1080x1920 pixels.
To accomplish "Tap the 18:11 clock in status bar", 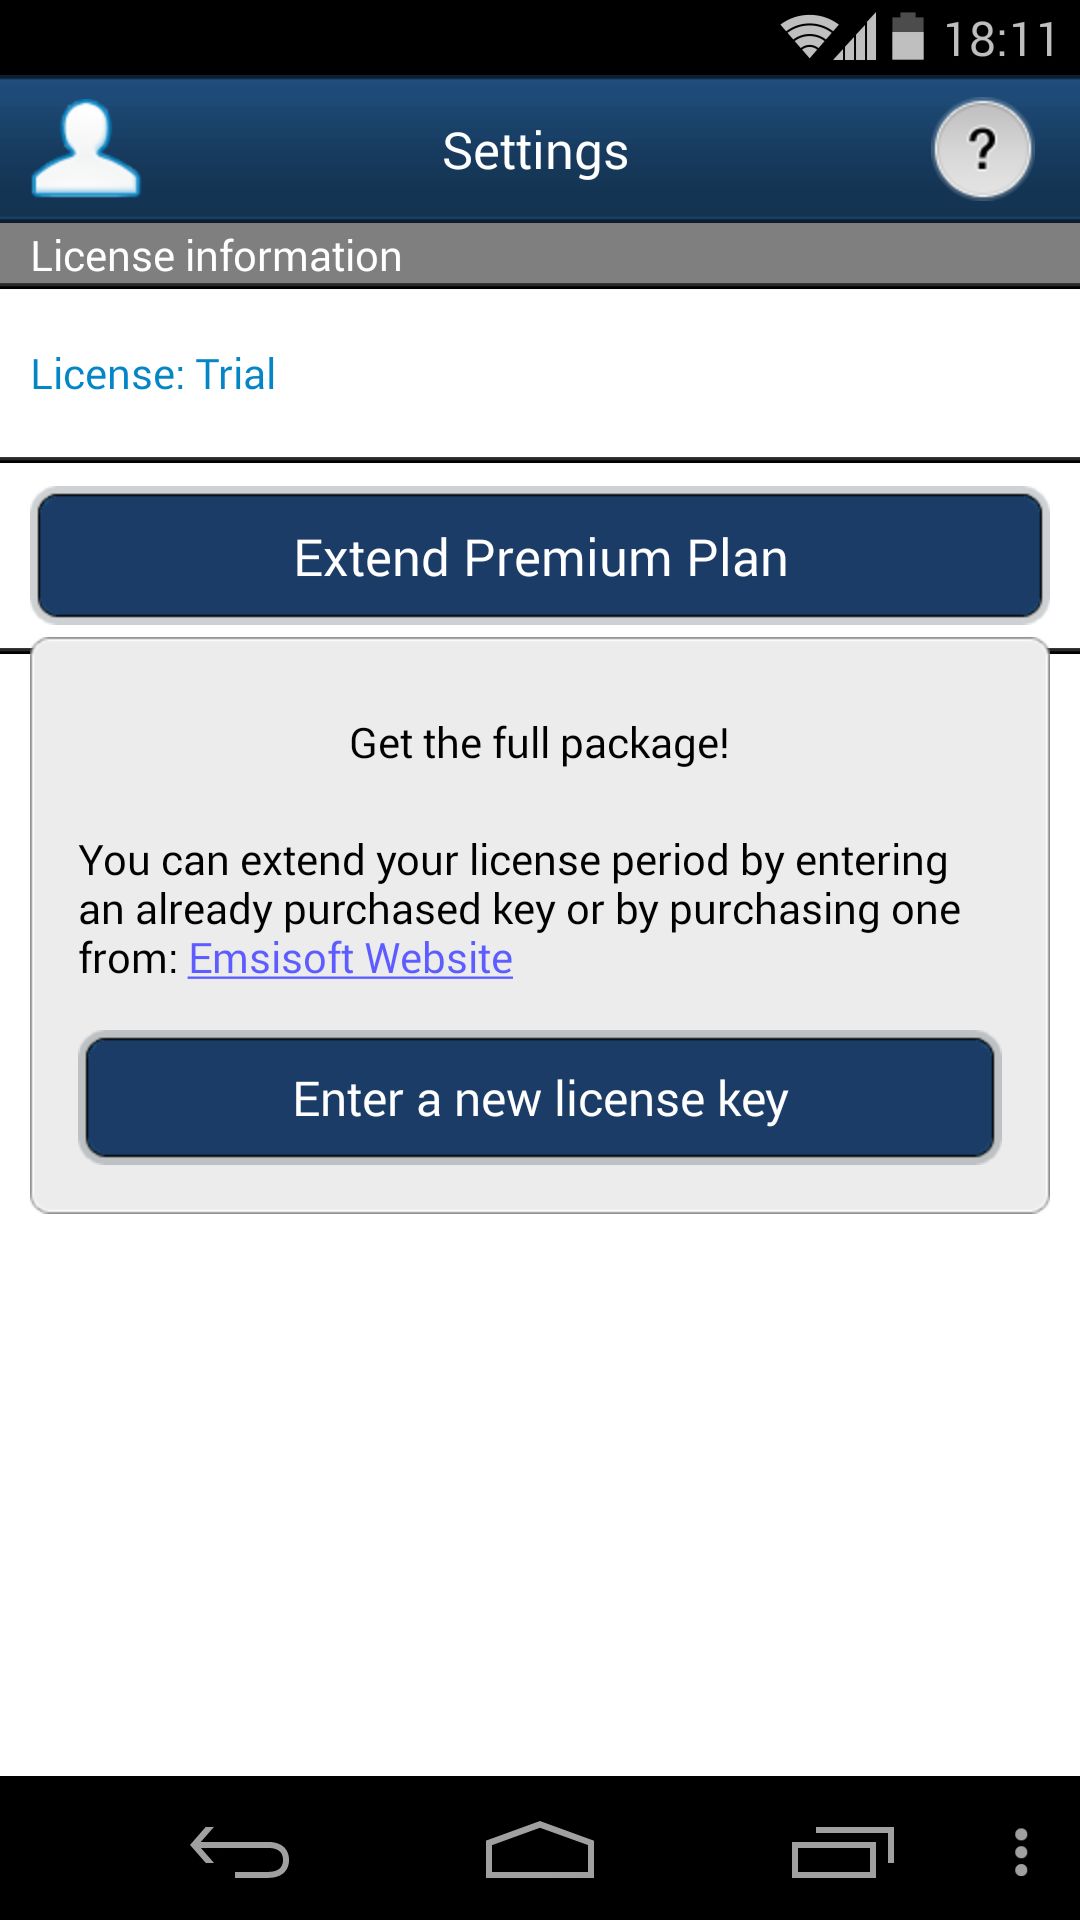I will (1000, 40).
